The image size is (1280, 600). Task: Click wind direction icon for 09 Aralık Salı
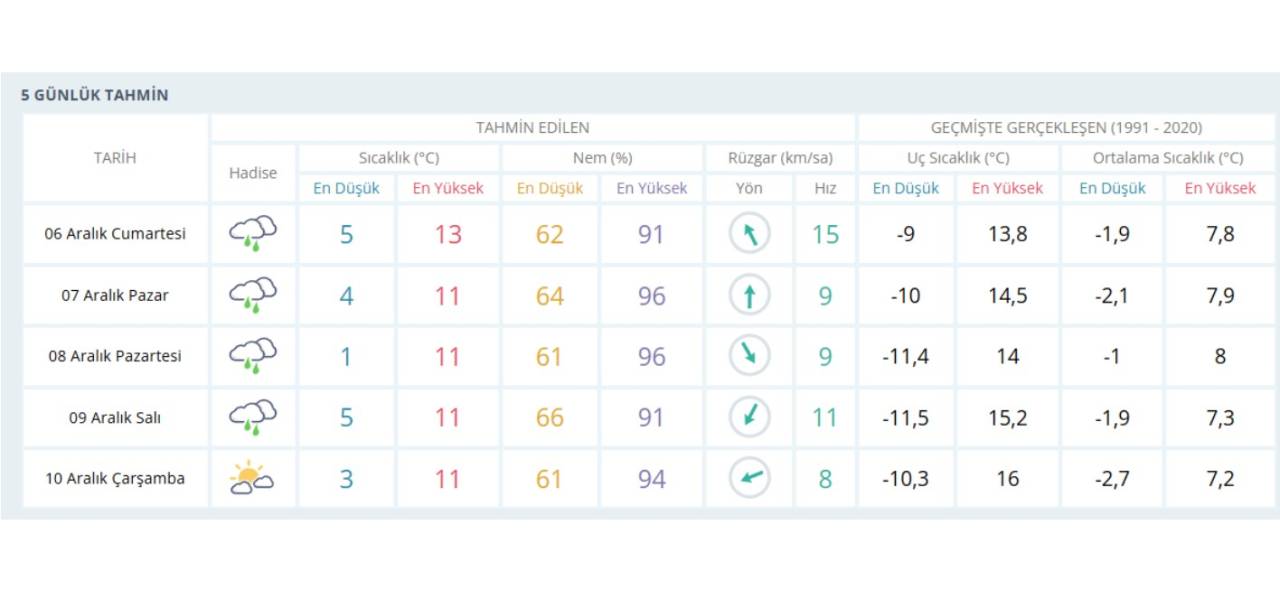[x=749, y=417]
